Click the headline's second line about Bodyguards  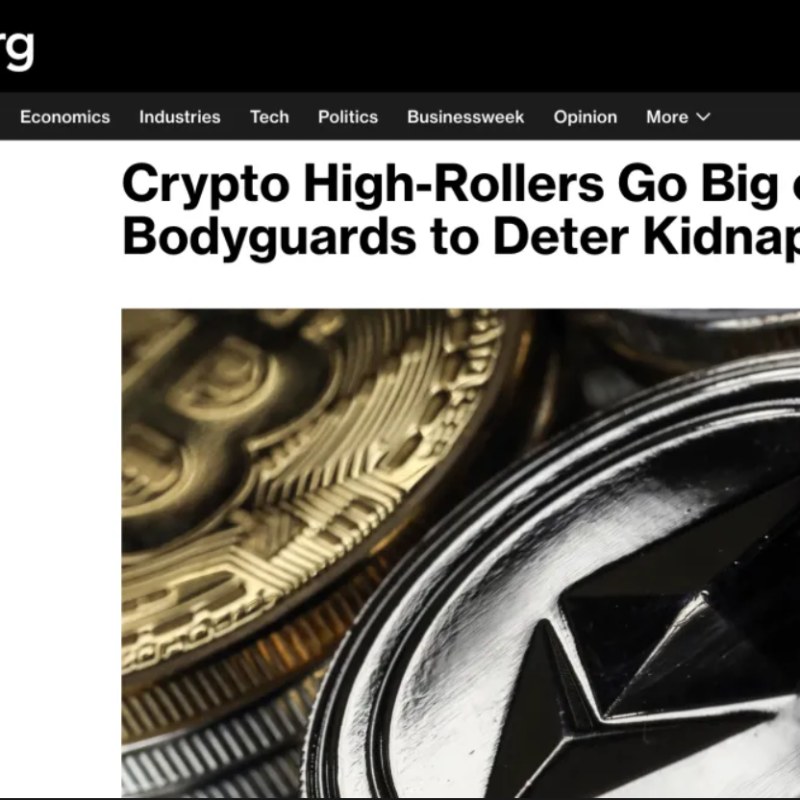(461, 237)
